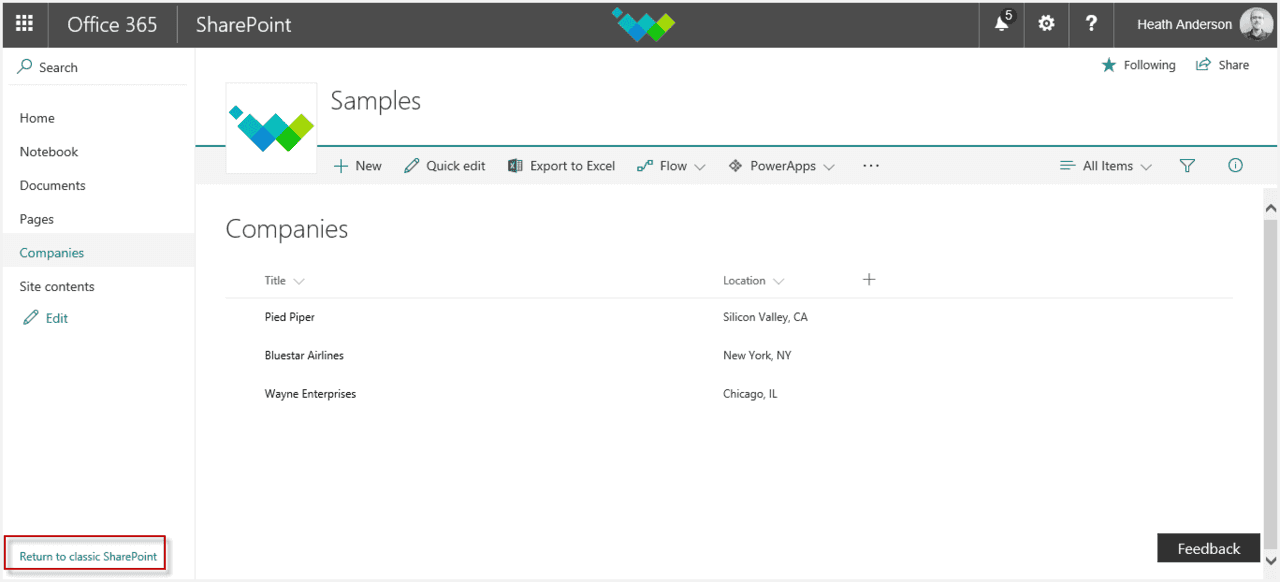Add a column with plus icon

pyautogui.click(x=869, y=279)
